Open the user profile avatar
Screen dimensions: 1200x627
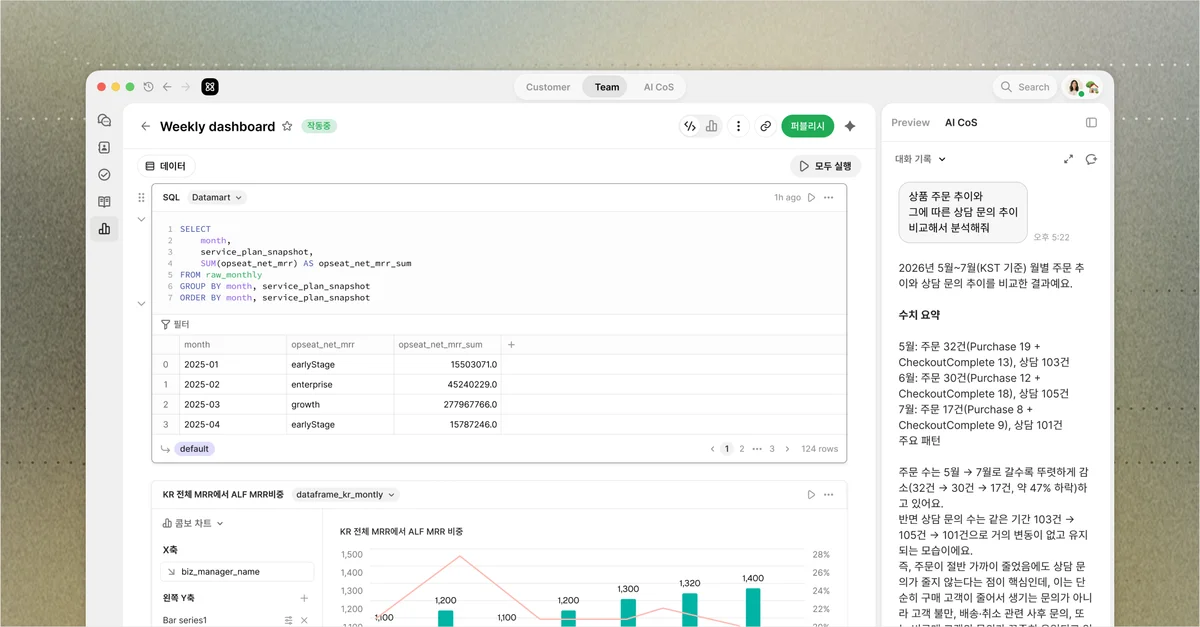[1075, 87]
